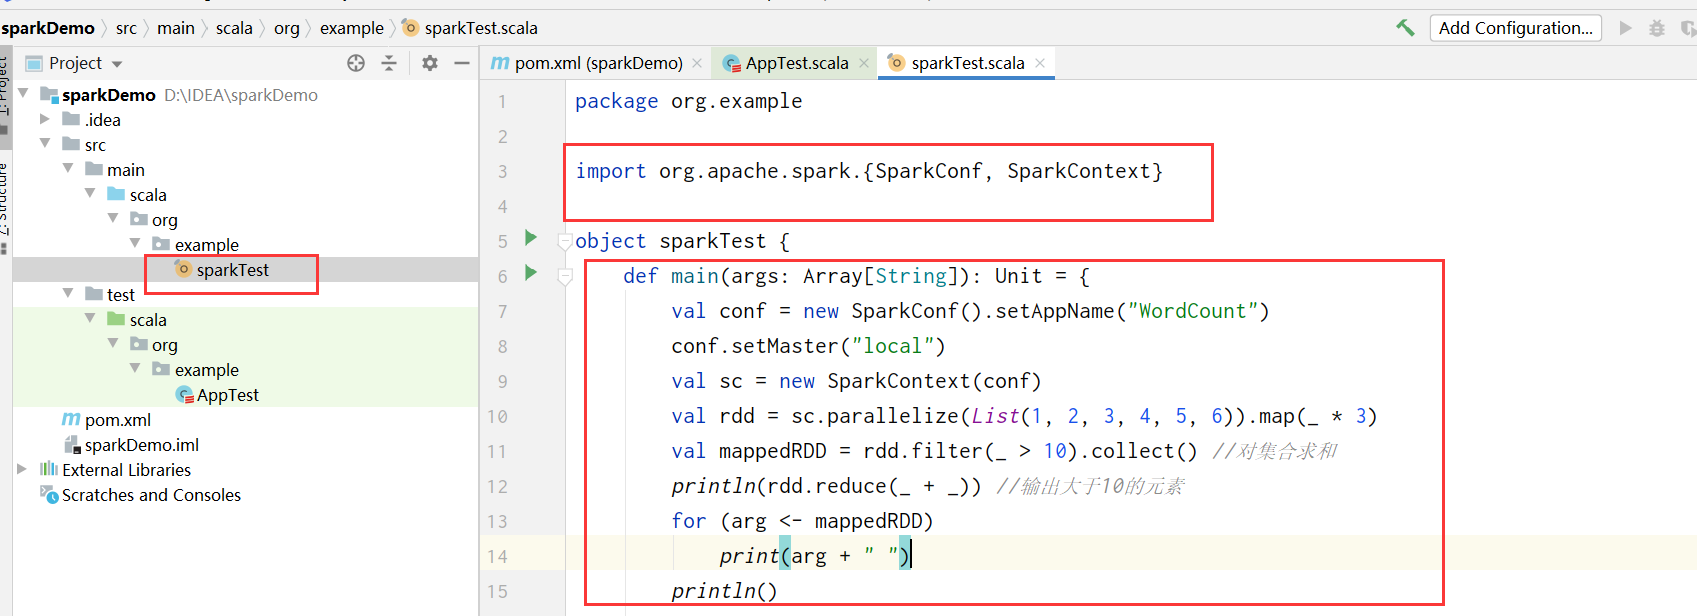This screenshot has height=616, width=1697.
Task: Click the green hammer Build Project icon
Action: click(1405, 28)
